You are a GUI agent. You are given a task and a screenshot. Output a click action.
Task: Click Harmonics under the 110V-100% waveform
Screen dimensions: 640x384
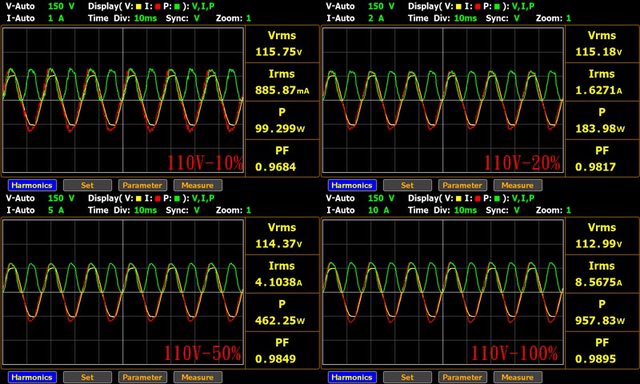pos(352,377)
